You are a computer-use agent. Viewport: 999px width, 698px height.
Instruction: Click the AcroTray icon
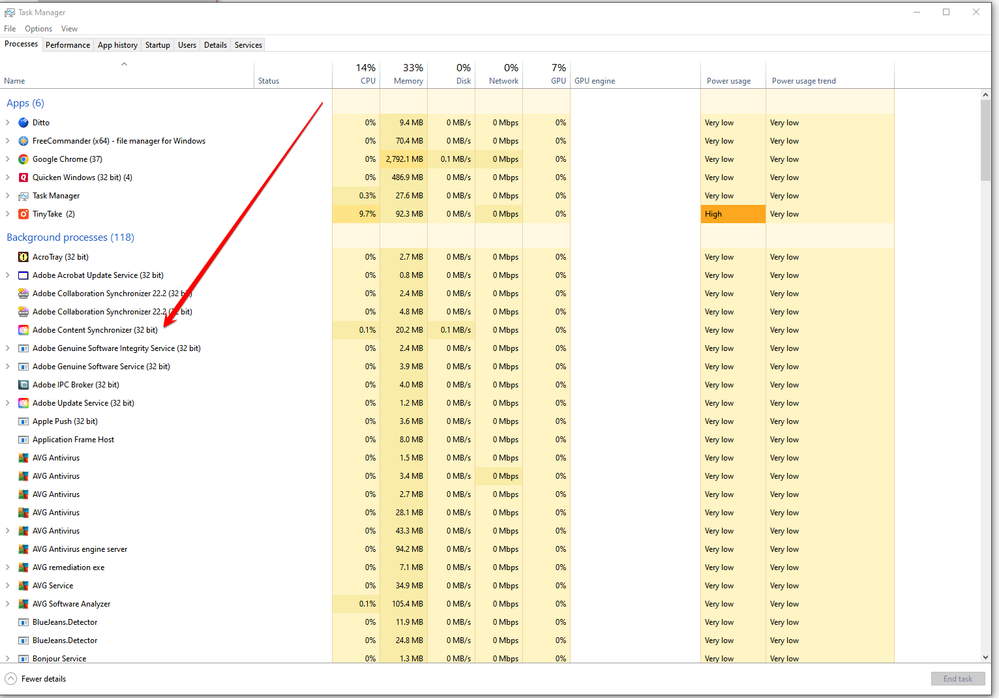click(x=24, y=257)
